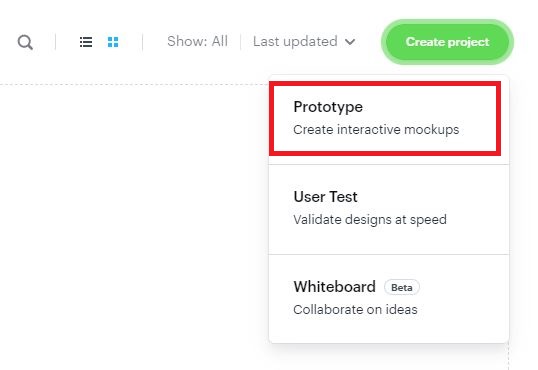Expand the Last updated sort dropdown
Viewport: 538px width, 370px height.
tap(304, 42)
